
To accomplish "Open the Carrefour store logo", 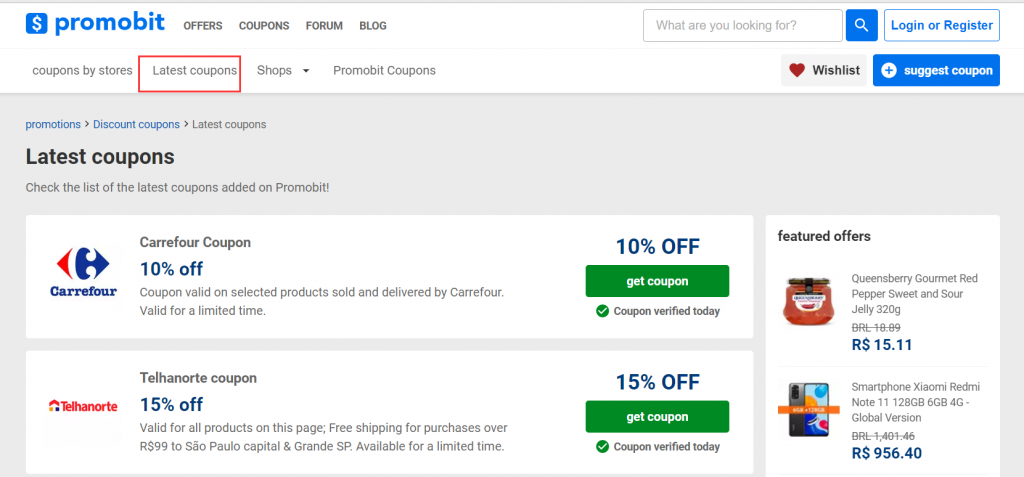I will 83,272.
